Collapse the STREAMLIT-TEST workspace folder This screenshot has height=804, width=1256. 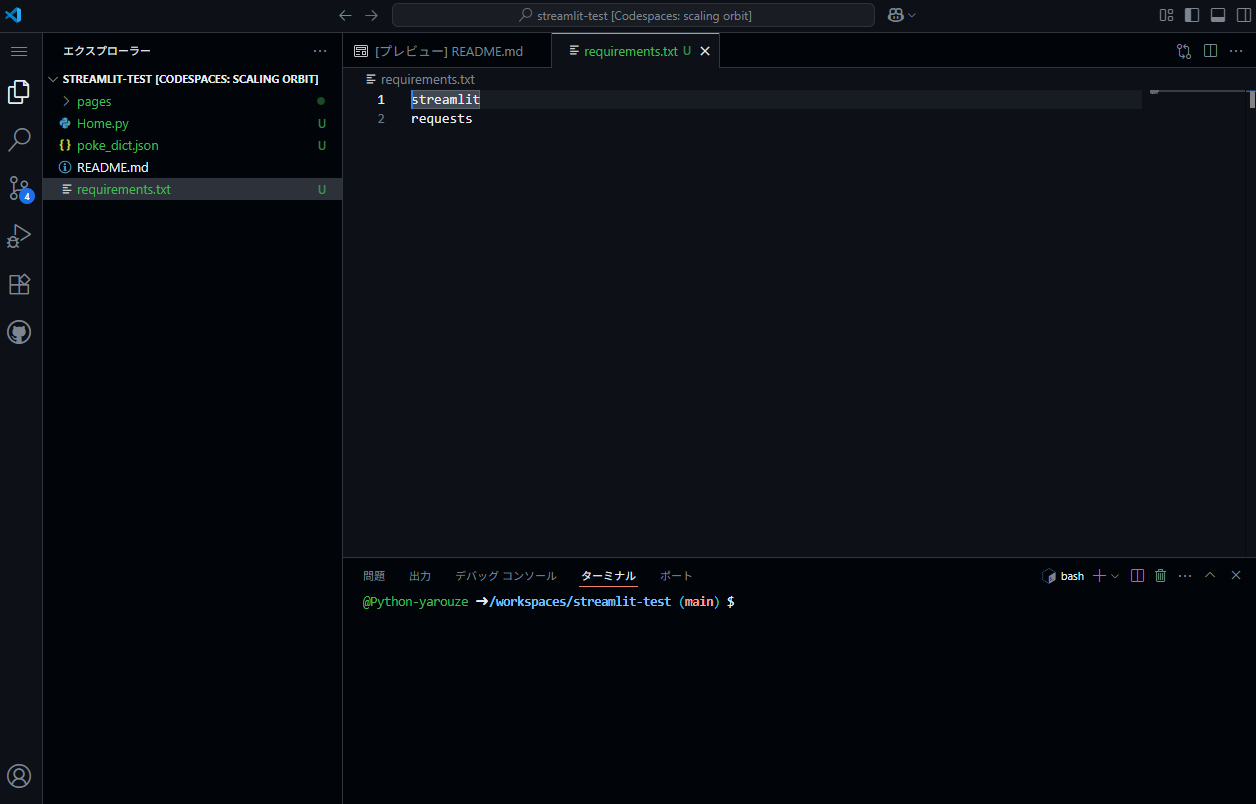(x=192, y=79)
